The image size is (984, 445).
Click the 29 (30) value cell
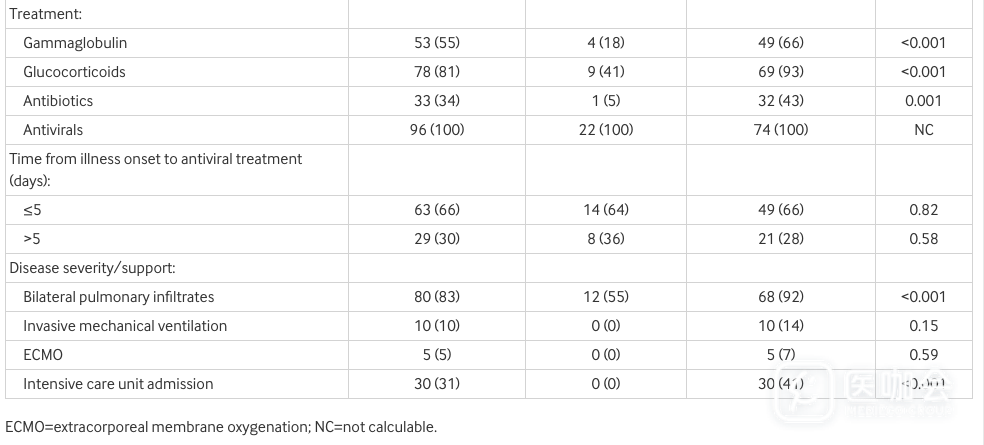click(436, 239)
